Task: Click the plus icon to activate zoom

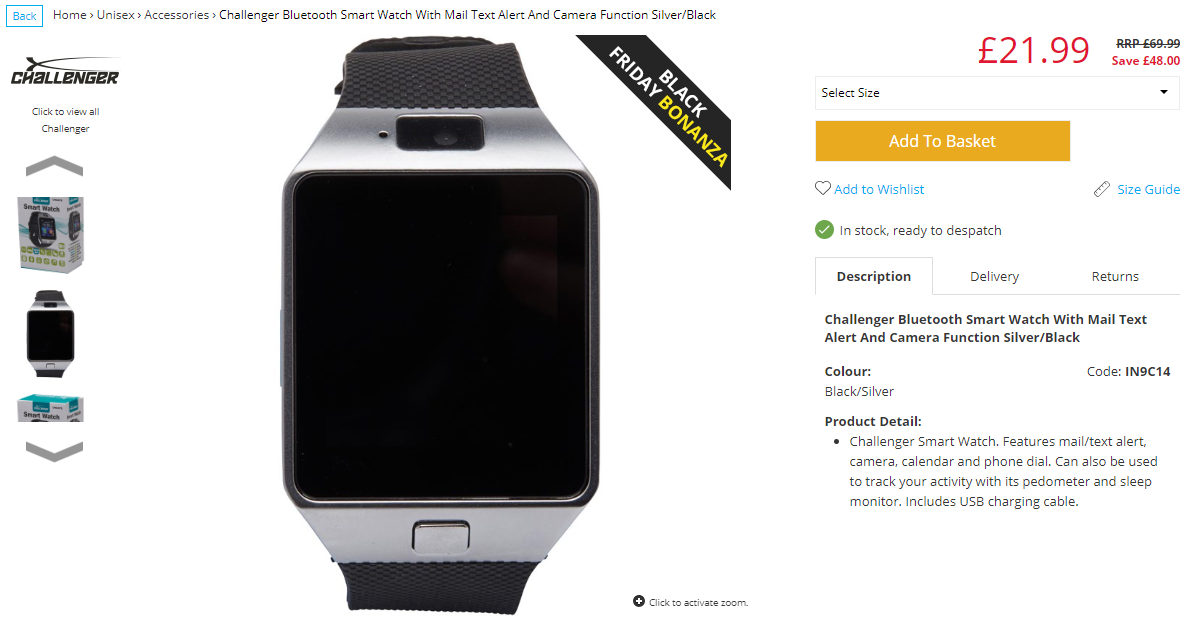Action: click(639, 601)
